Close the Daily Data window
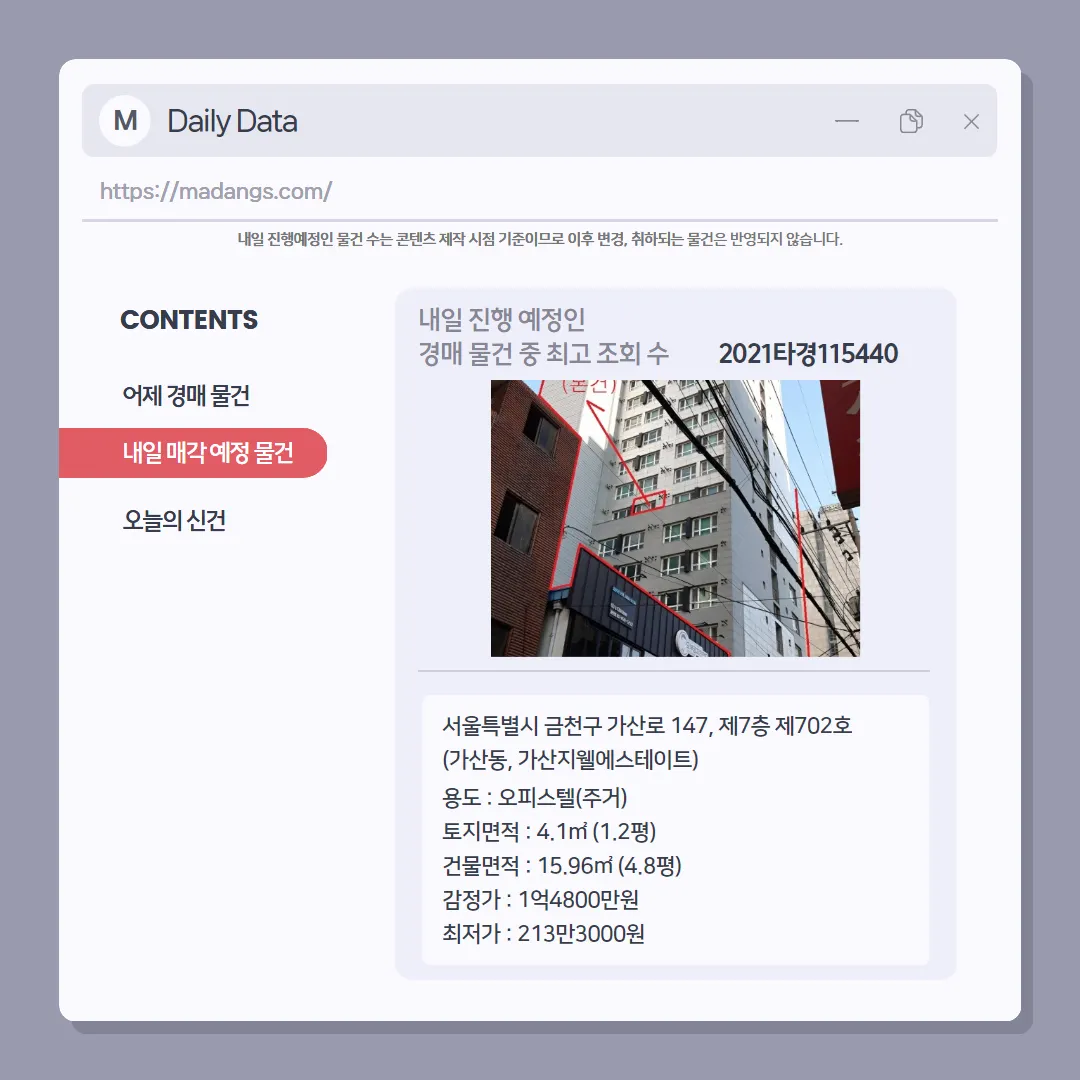 [971, 121]
